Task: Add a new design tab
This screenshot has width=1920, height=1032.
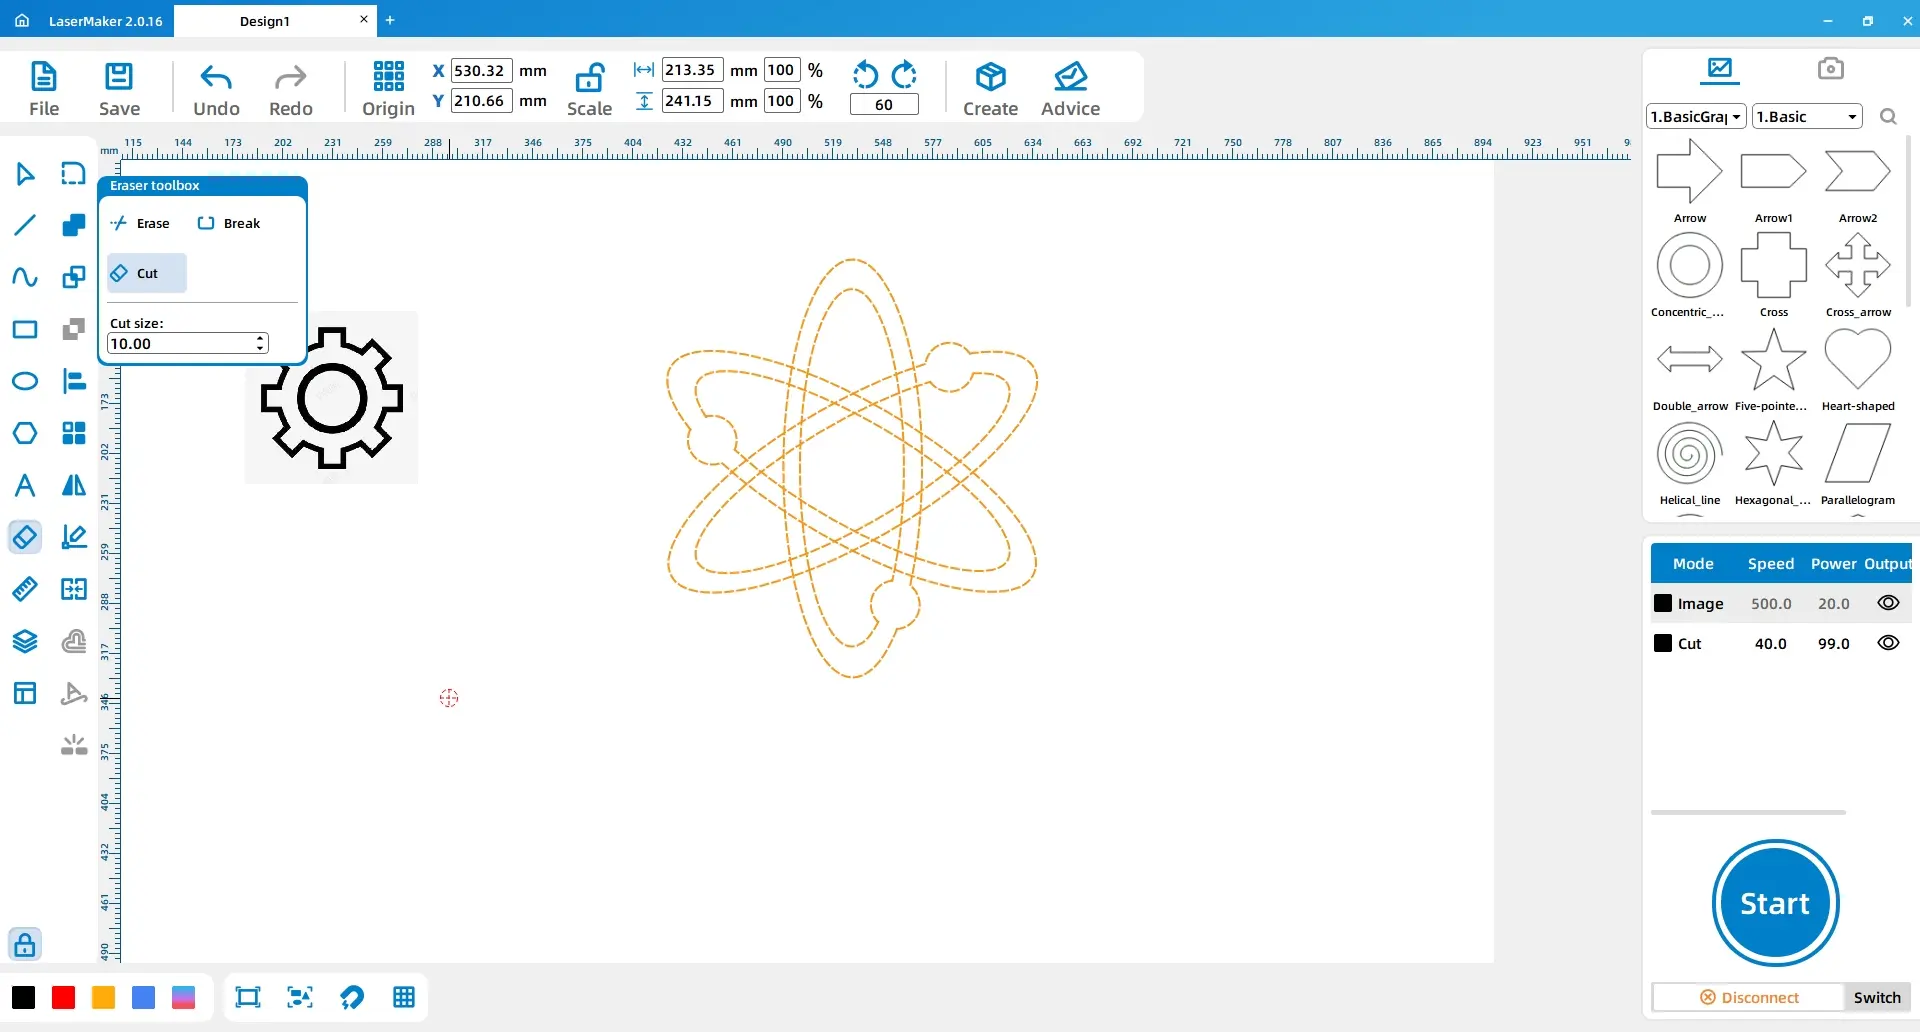Action: (x=390, y=20)
